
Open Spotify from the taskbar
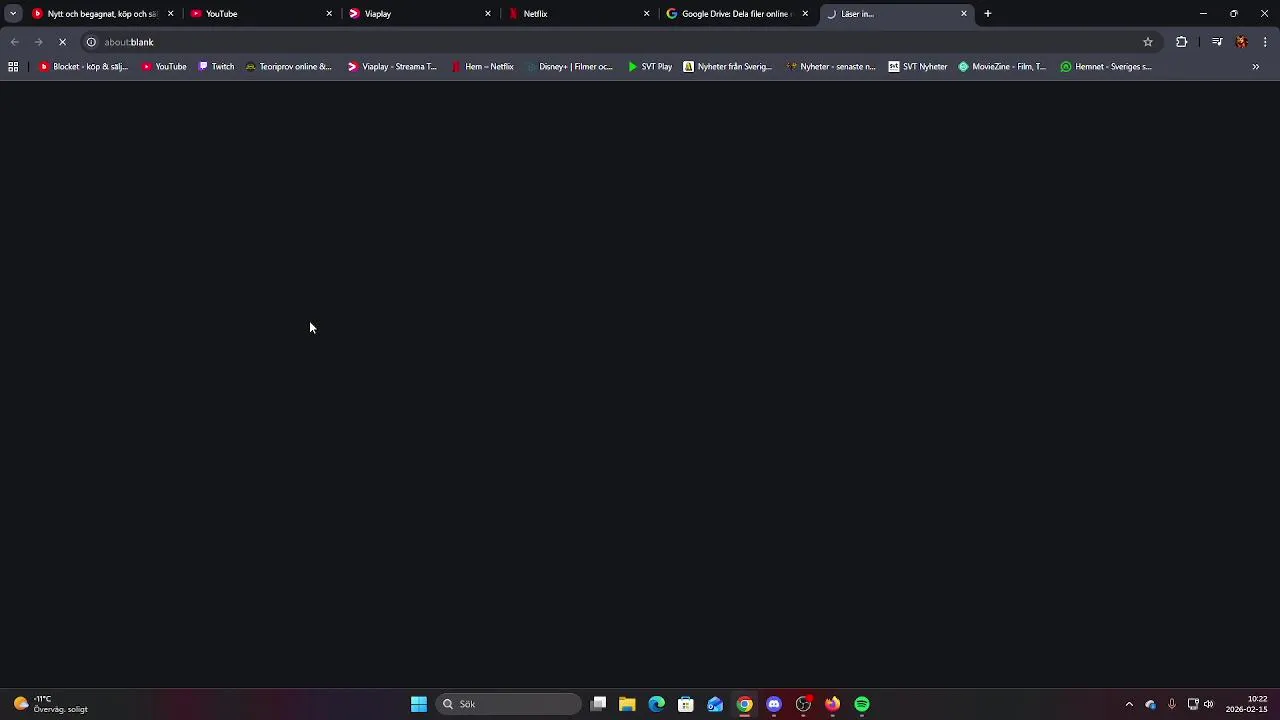pyautogui.click(x=862, y=704)
